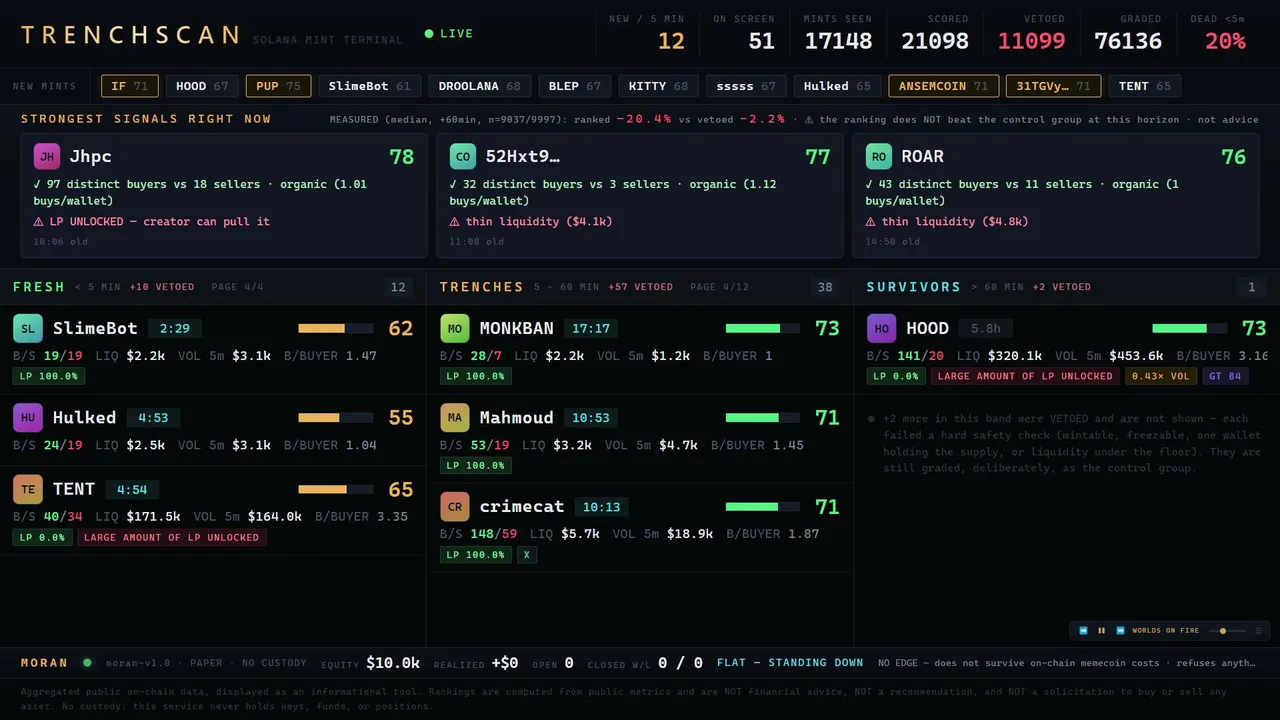Click the TRENCHSCAN logo title
The height and width of the screenshot is (720, 1280).
[x=130, y=36]
